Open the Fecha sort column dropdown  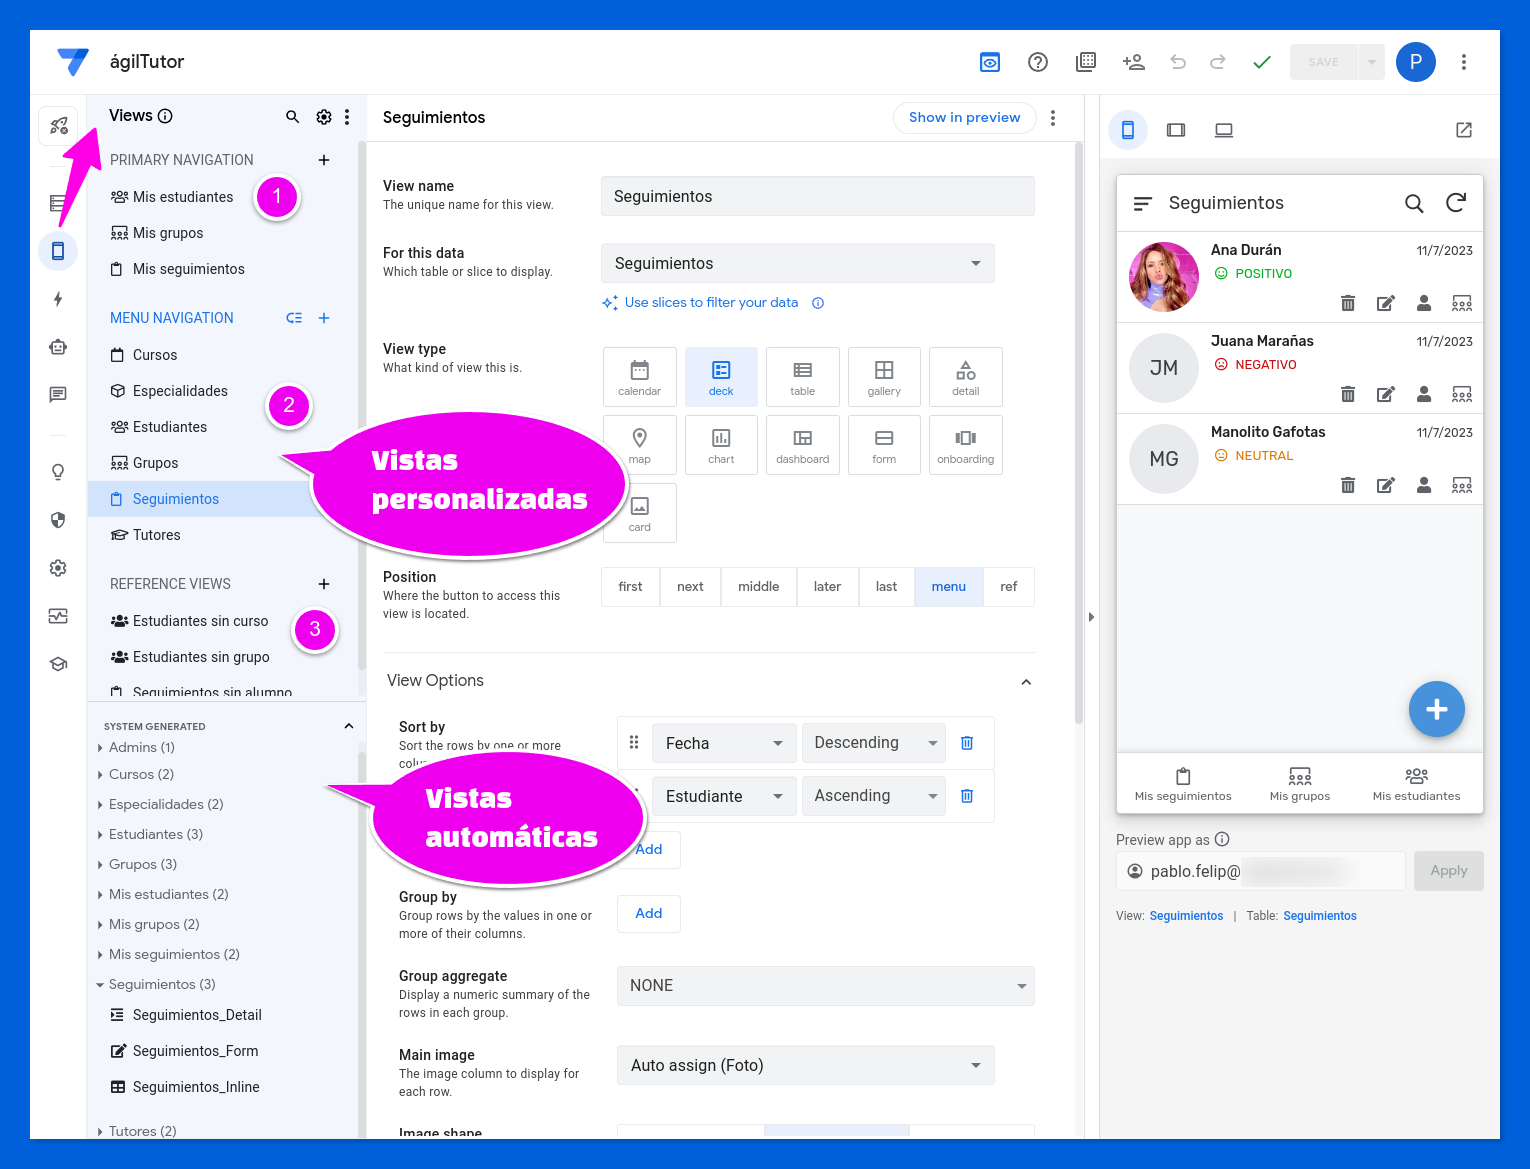(x=724, y=743)
